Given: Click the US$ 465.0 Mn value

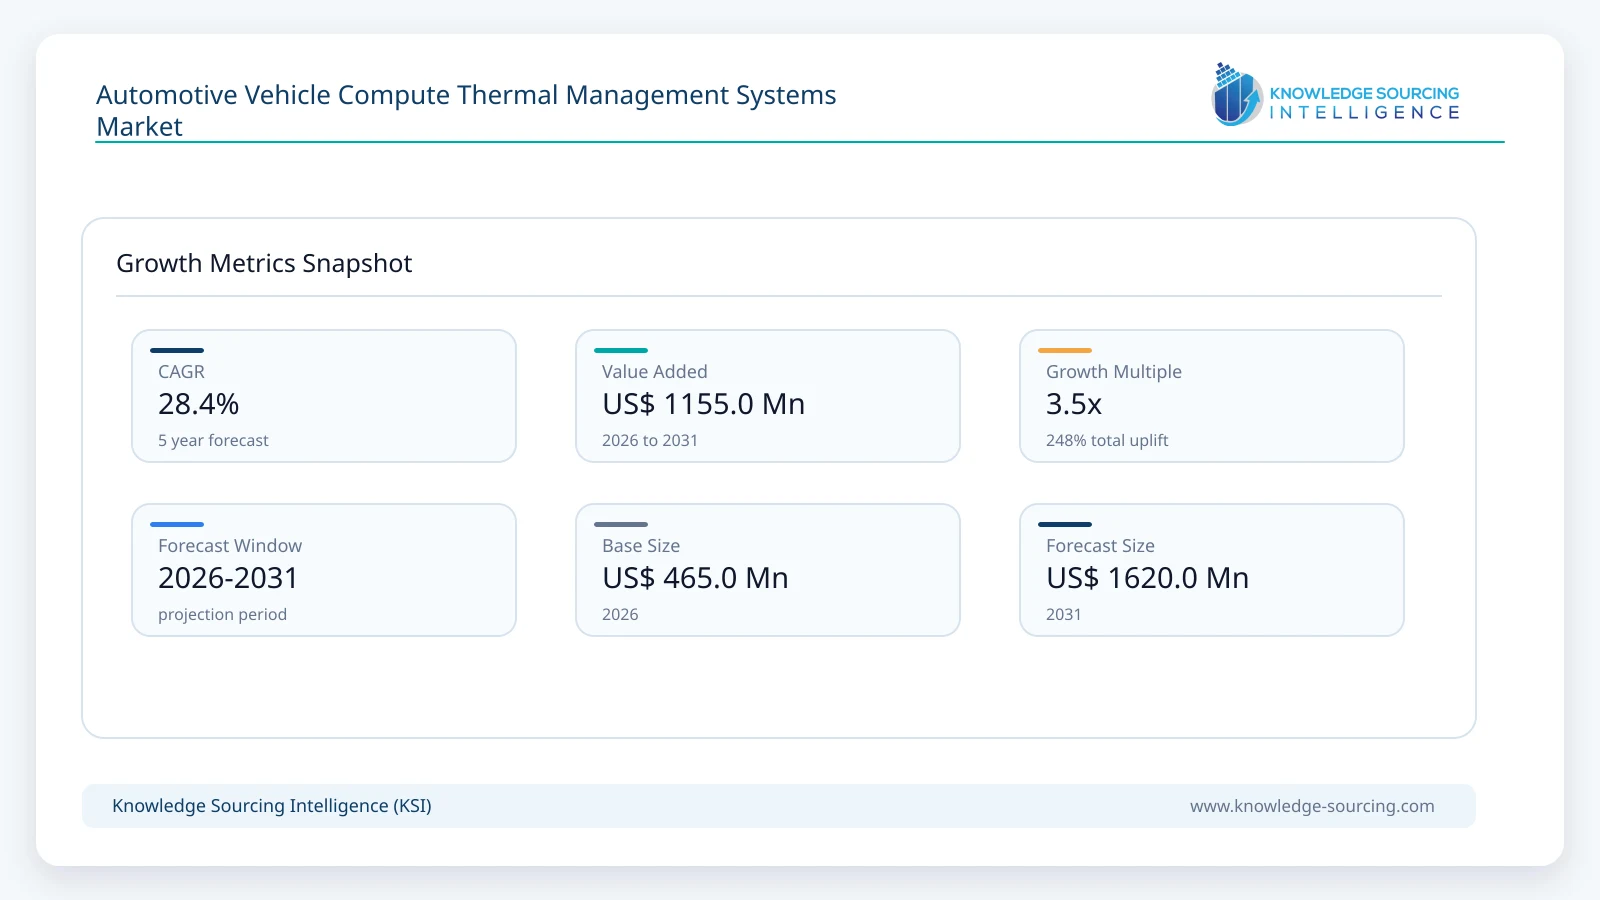Looking at the screenshot, I should [695, 578].
